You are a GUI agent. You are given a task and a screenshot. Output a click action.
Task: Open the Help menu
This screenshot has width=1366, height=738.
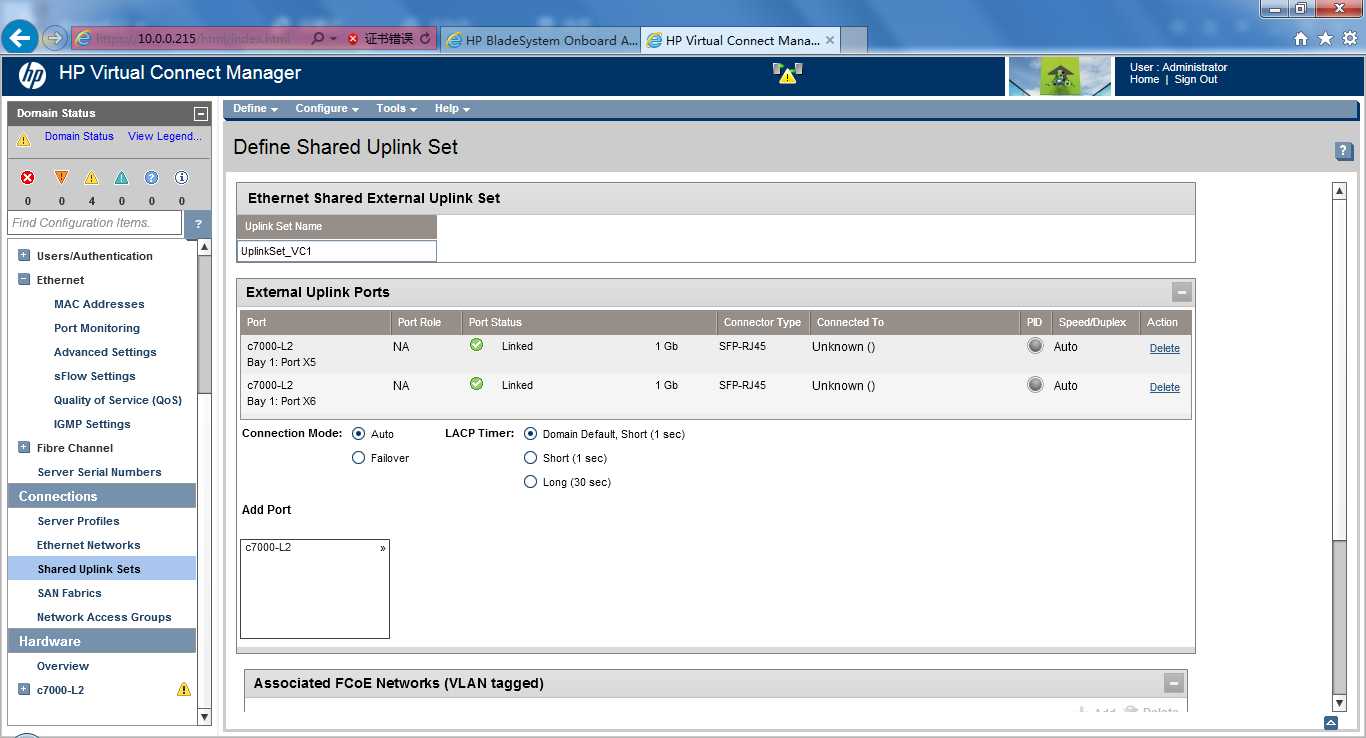[452, 109]
